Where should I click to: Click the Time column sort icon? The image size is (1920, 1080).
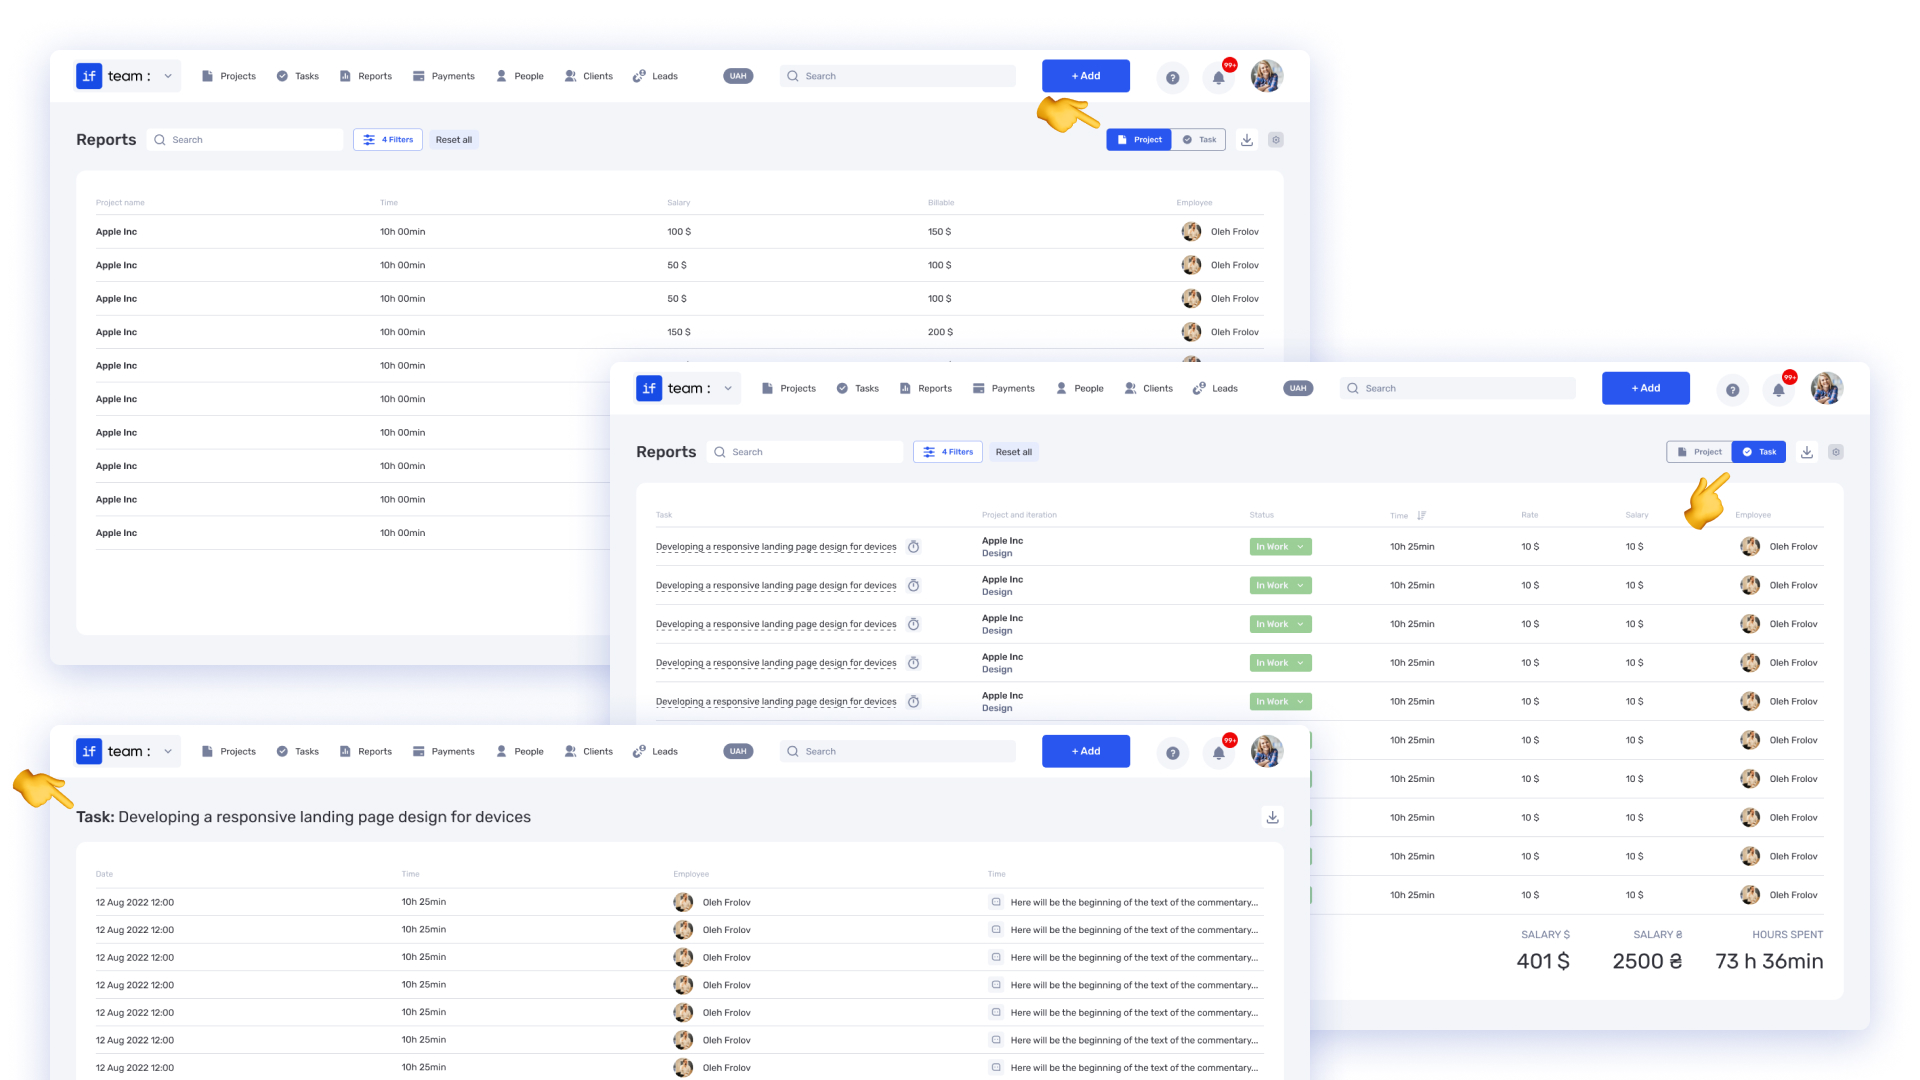[x=1421, y=516]
